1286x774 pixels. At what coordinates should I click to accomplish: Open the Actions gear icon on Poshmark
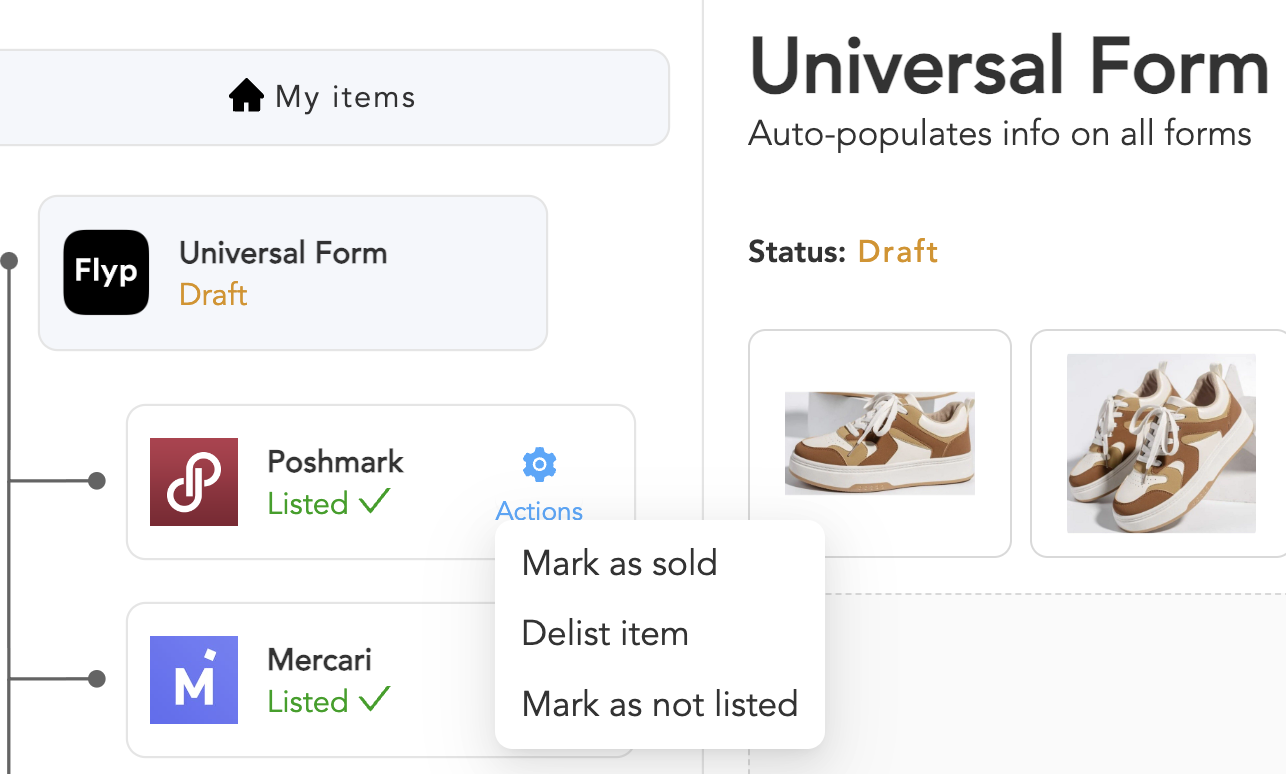click(538, 463)
